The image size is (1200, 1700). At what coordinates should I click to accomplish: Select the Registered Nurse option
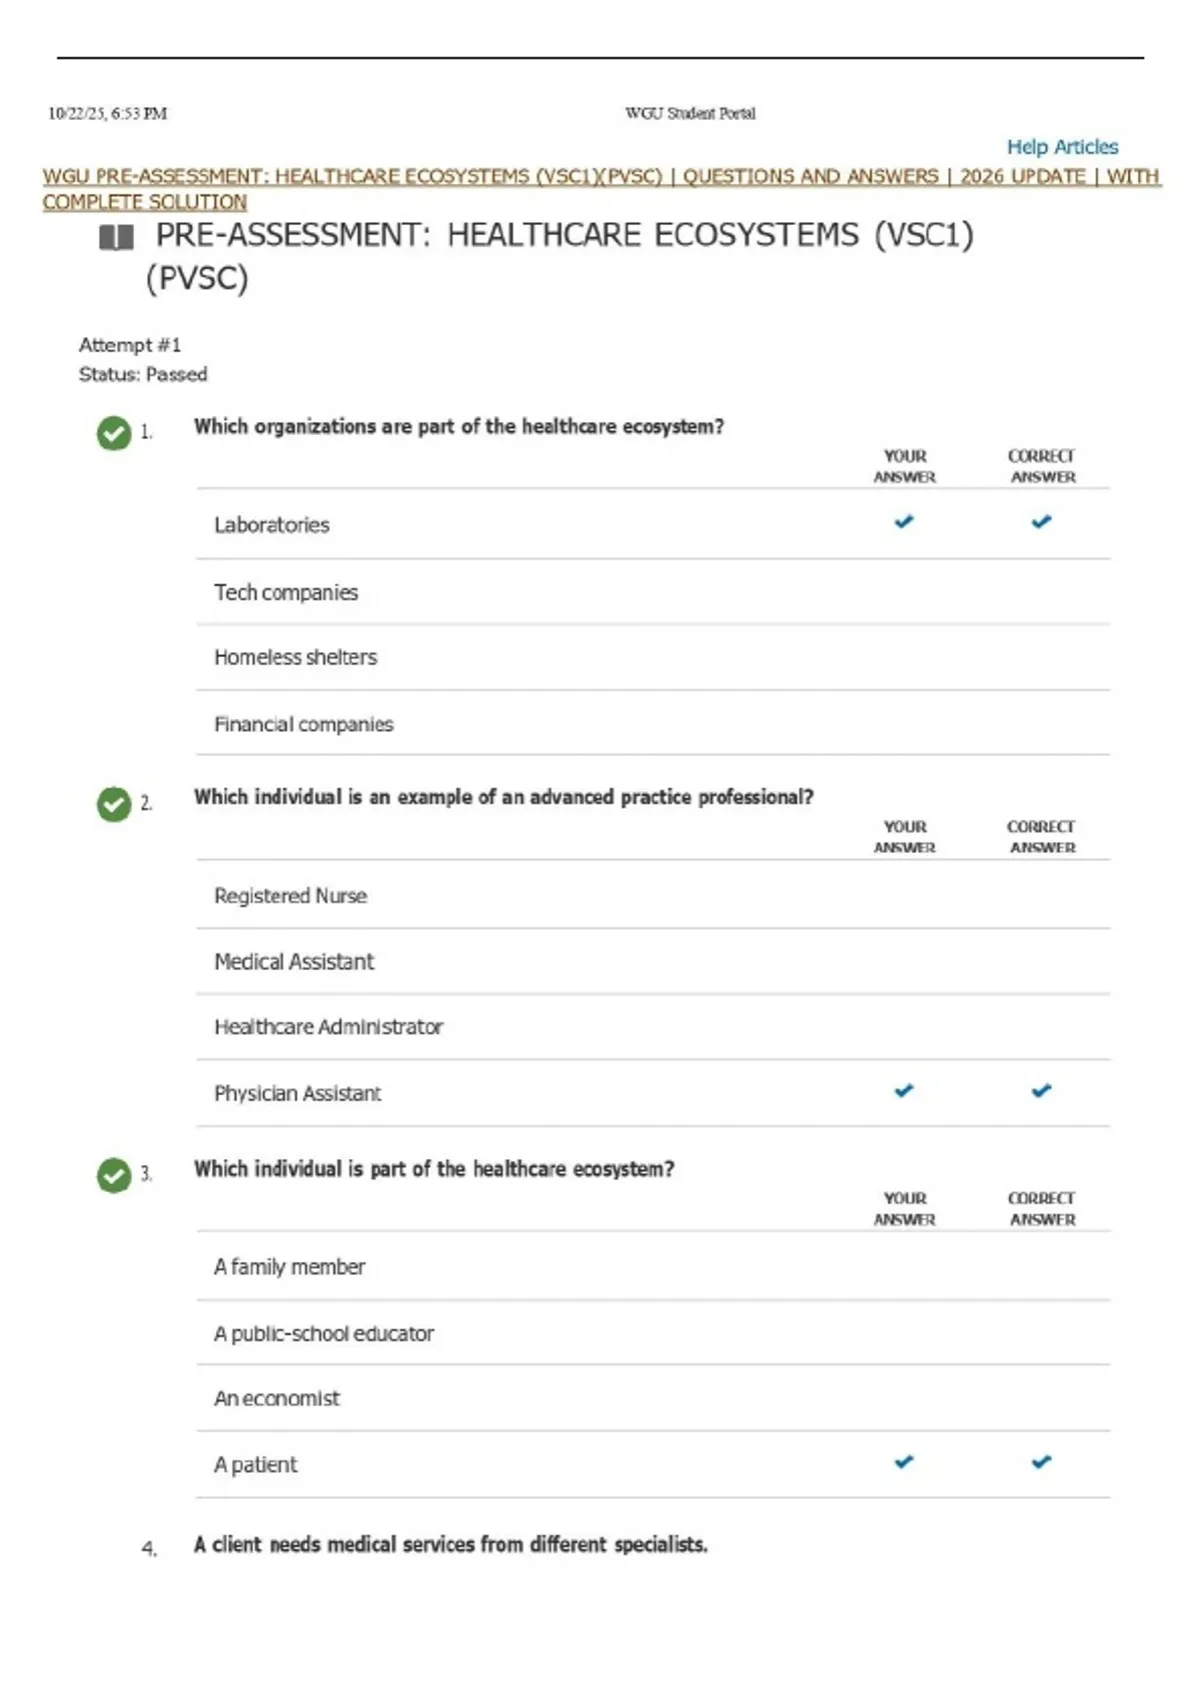[x=653, y=895]
